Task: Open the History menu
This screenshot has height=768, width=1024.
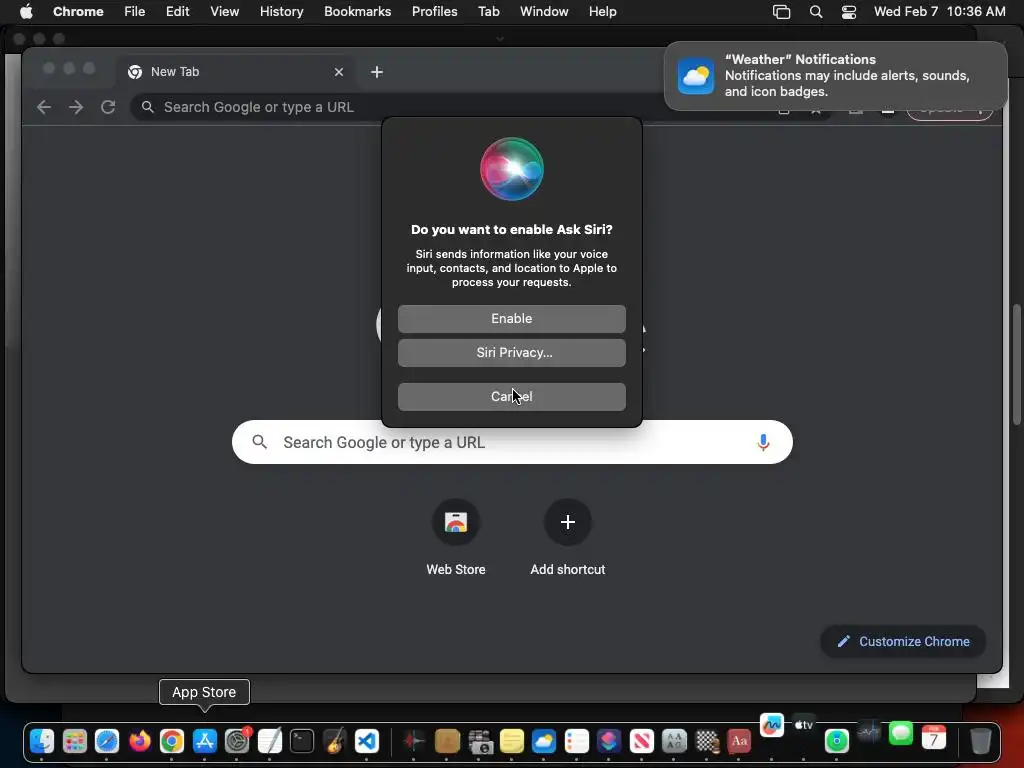Action: coord(281,11)
